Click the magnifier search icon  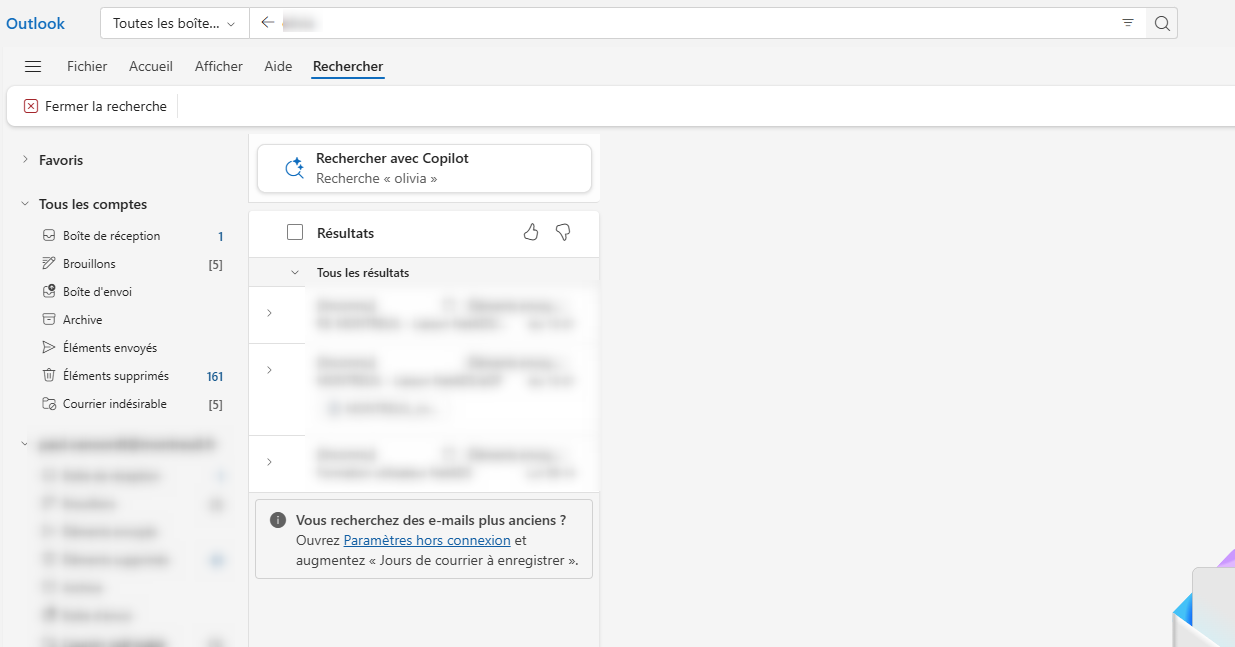click(1162, 23)
